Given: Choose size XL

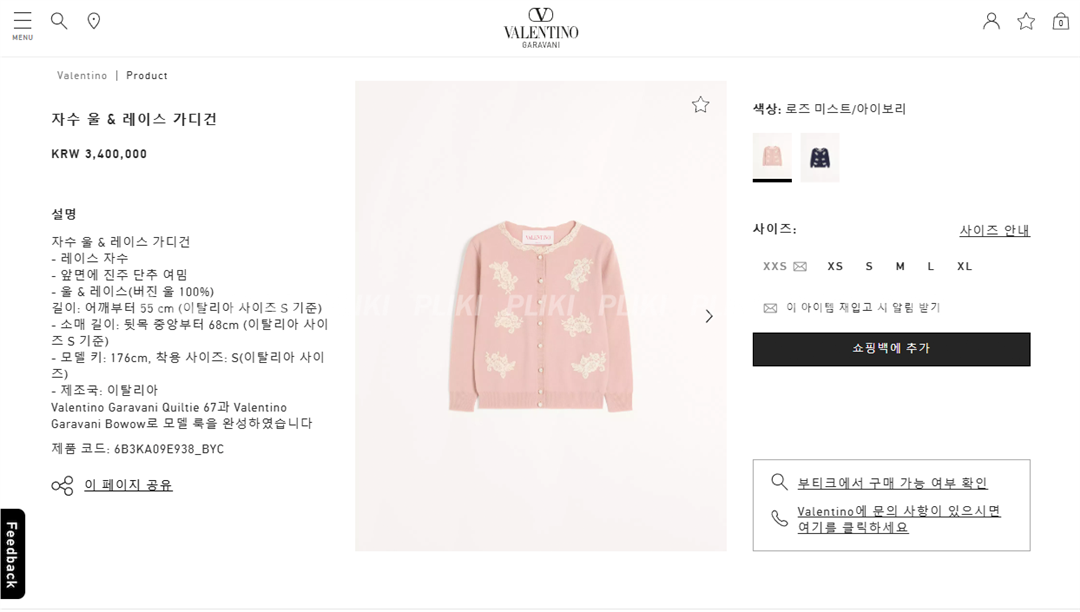Looking at the screenshot, I should pos(964,266).
